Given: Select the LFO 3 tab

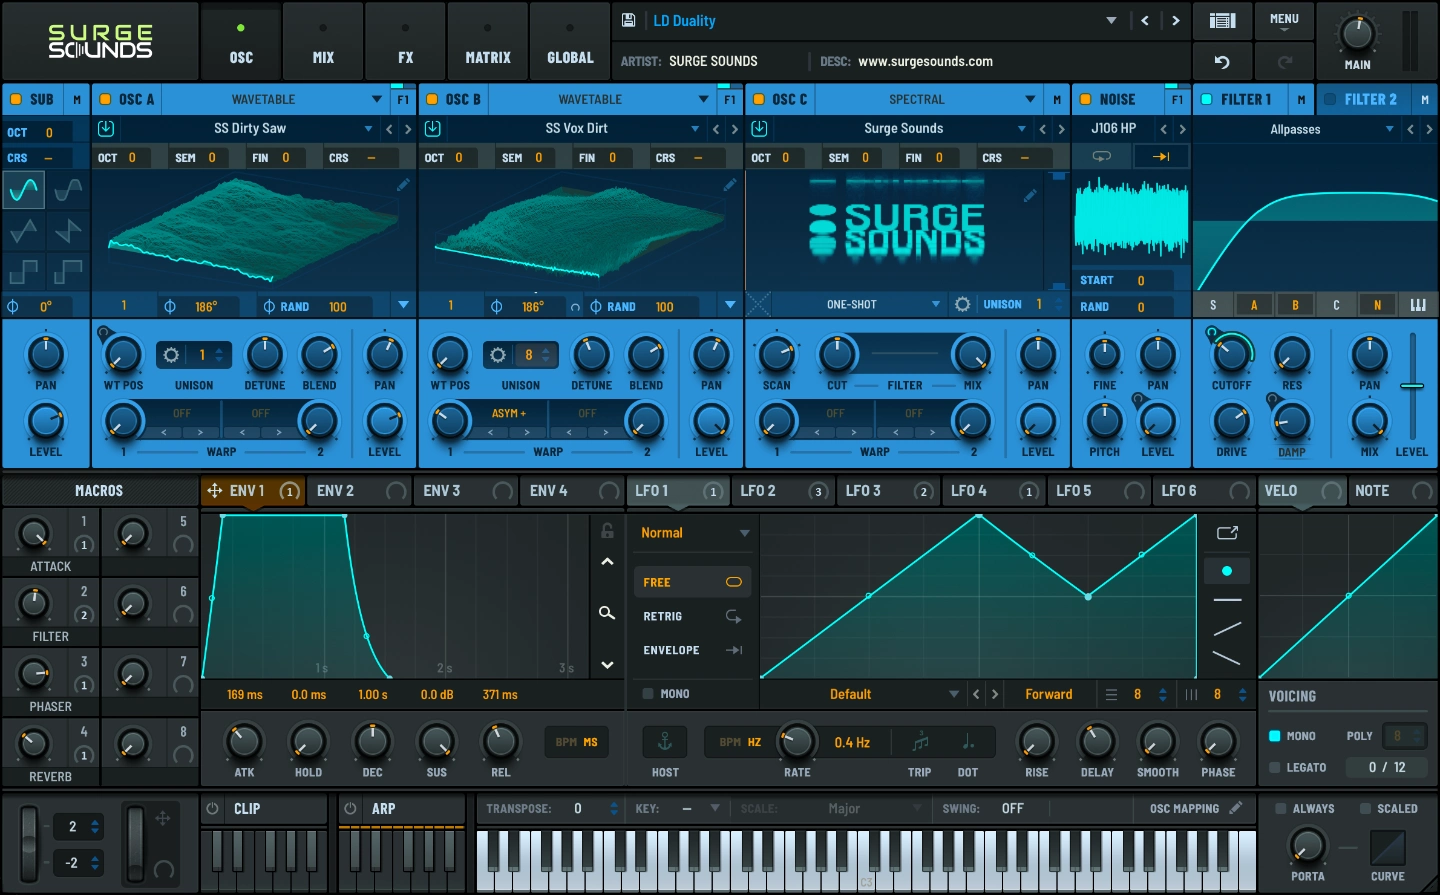Looking at the screenshot, I should tap(888, 491).
